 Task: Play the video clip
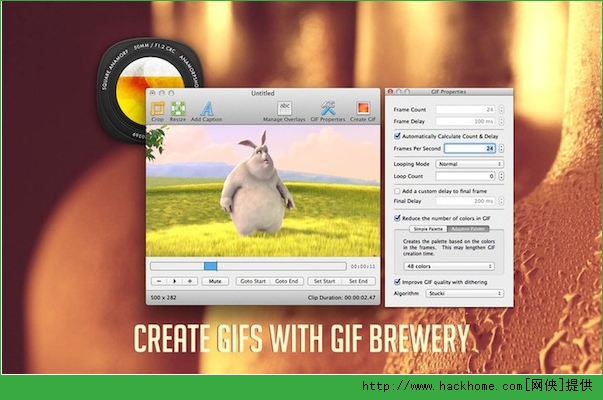click(x=174, y=281)
